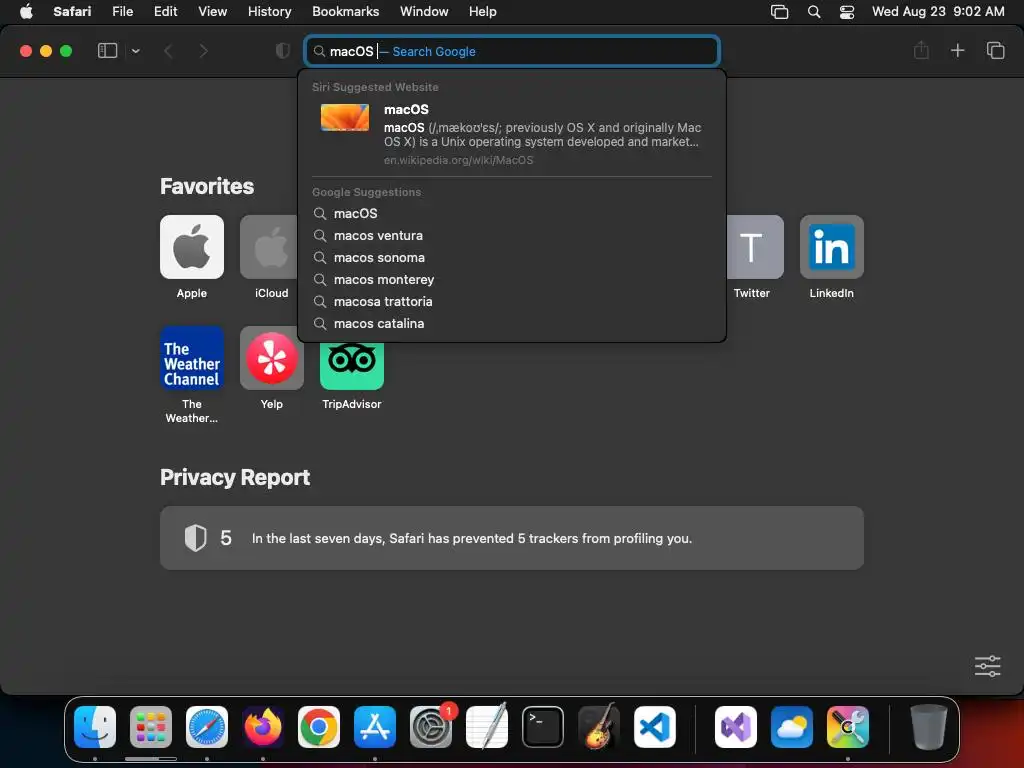Open the Apple favorite

pyautogui.click(x=191, y=247)
